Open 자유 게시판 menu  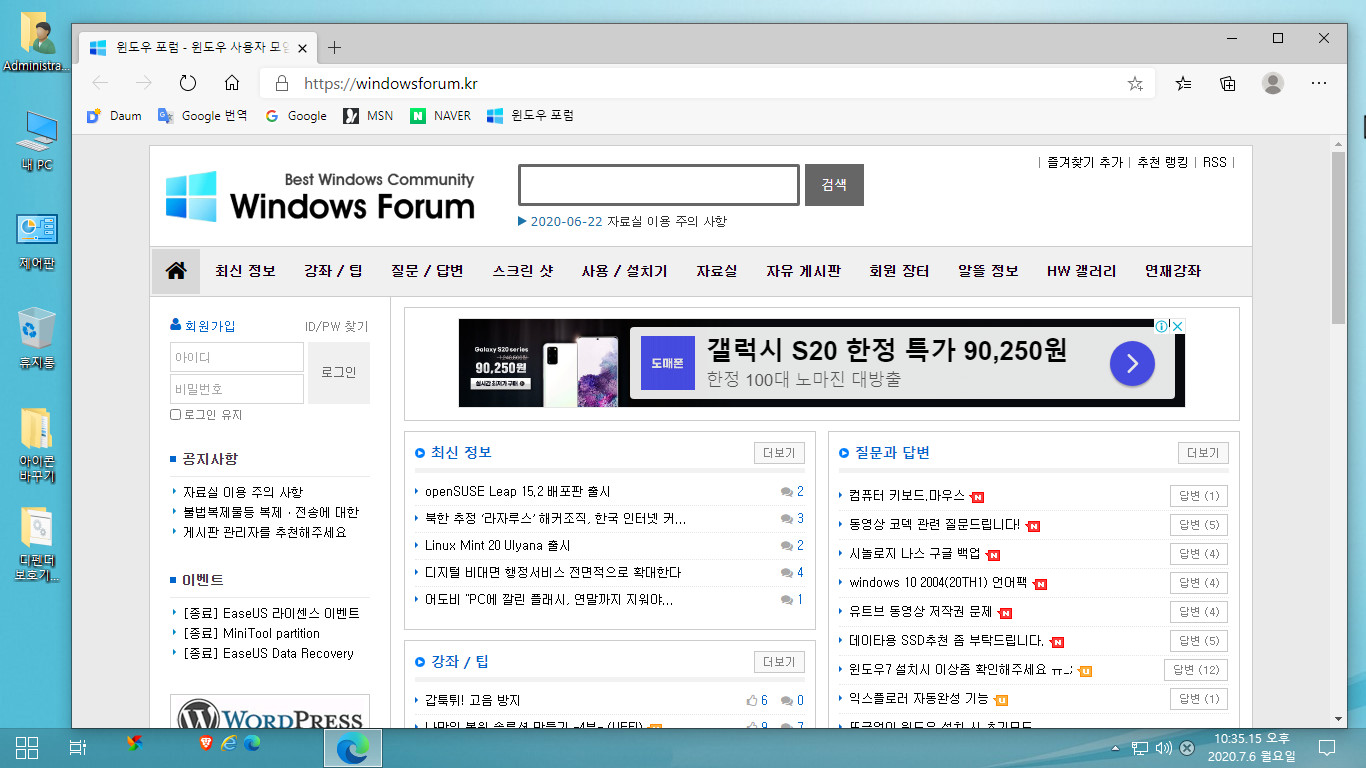[803, 271]
